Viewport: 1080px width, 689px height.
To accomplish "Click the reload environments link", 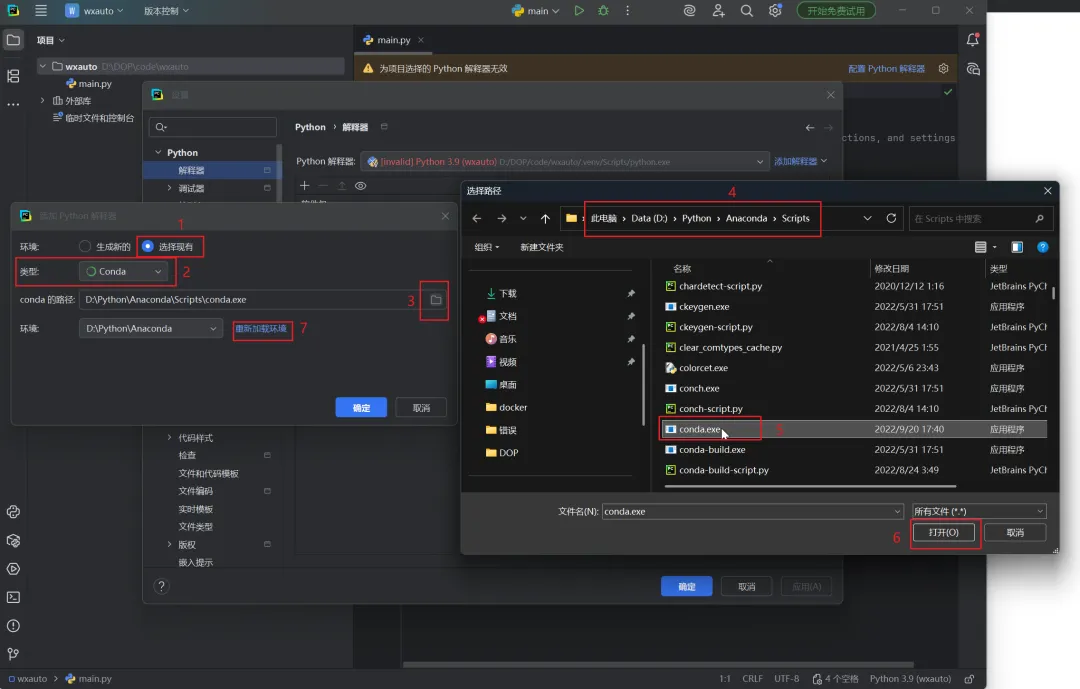I will [261, 329].
